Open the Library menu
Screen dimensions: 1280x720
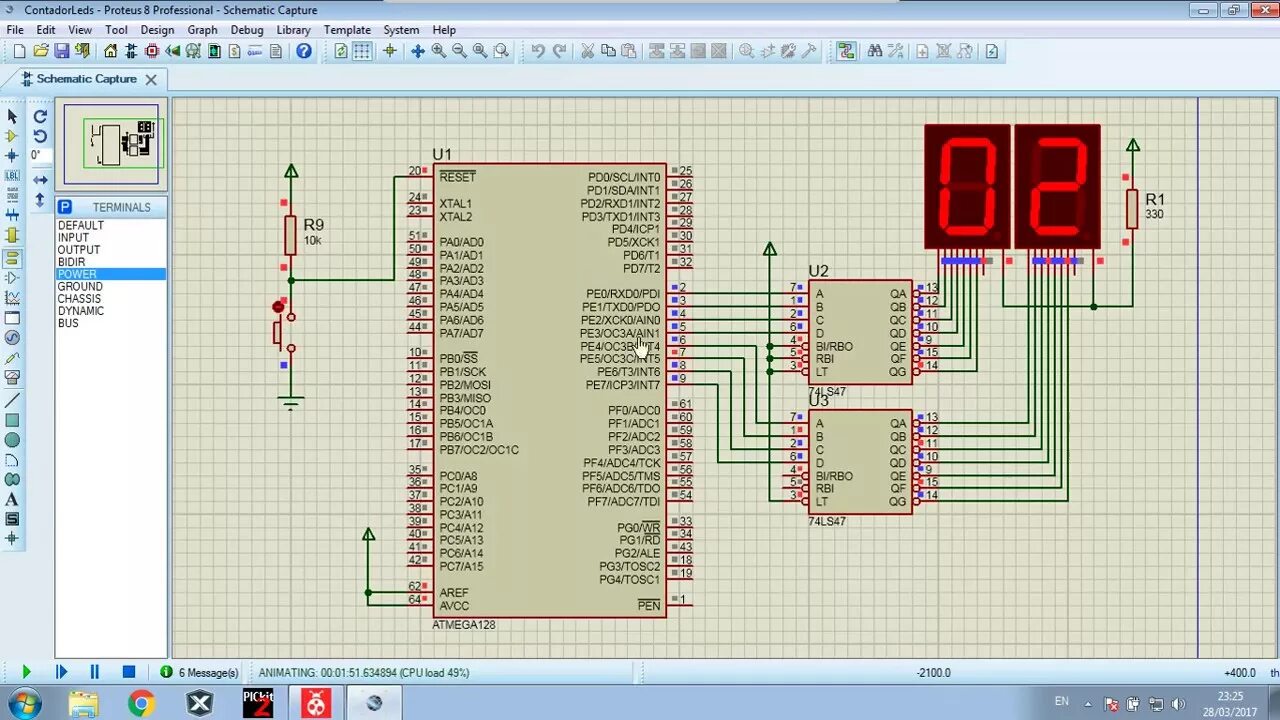[293, 30]
